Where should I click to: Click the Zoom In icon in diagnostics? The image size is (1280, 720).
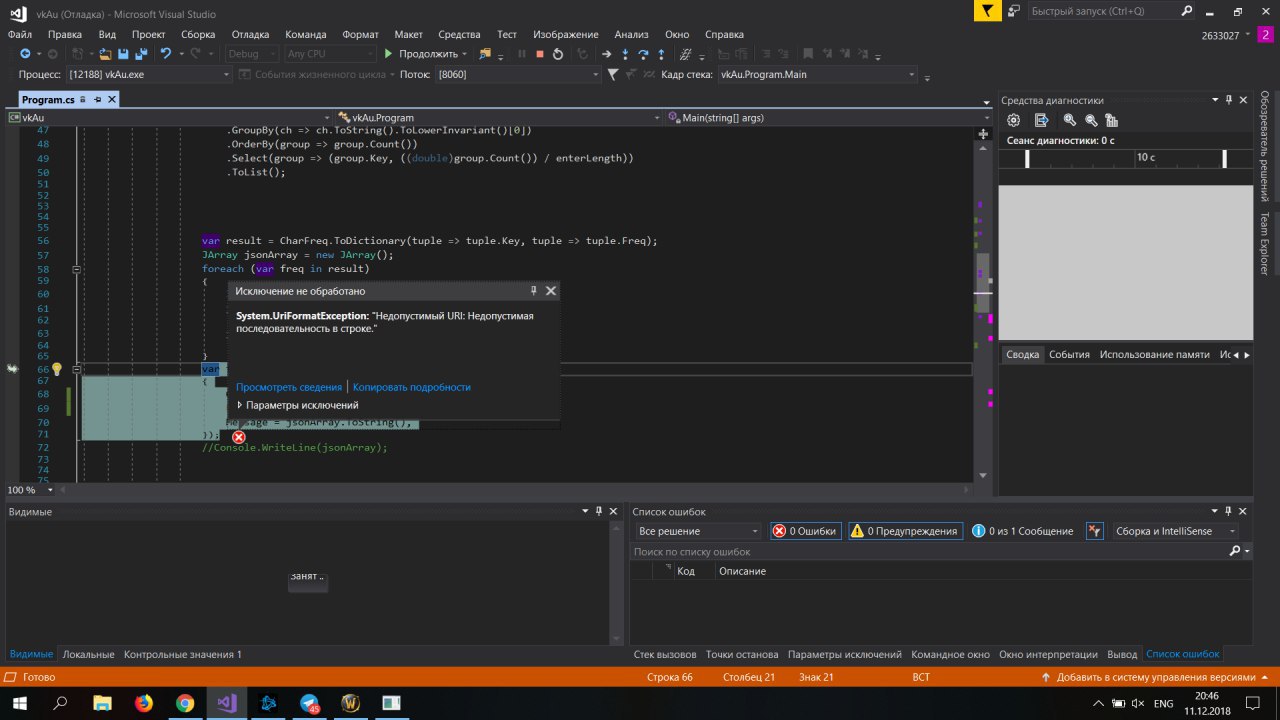(1069, 120)
